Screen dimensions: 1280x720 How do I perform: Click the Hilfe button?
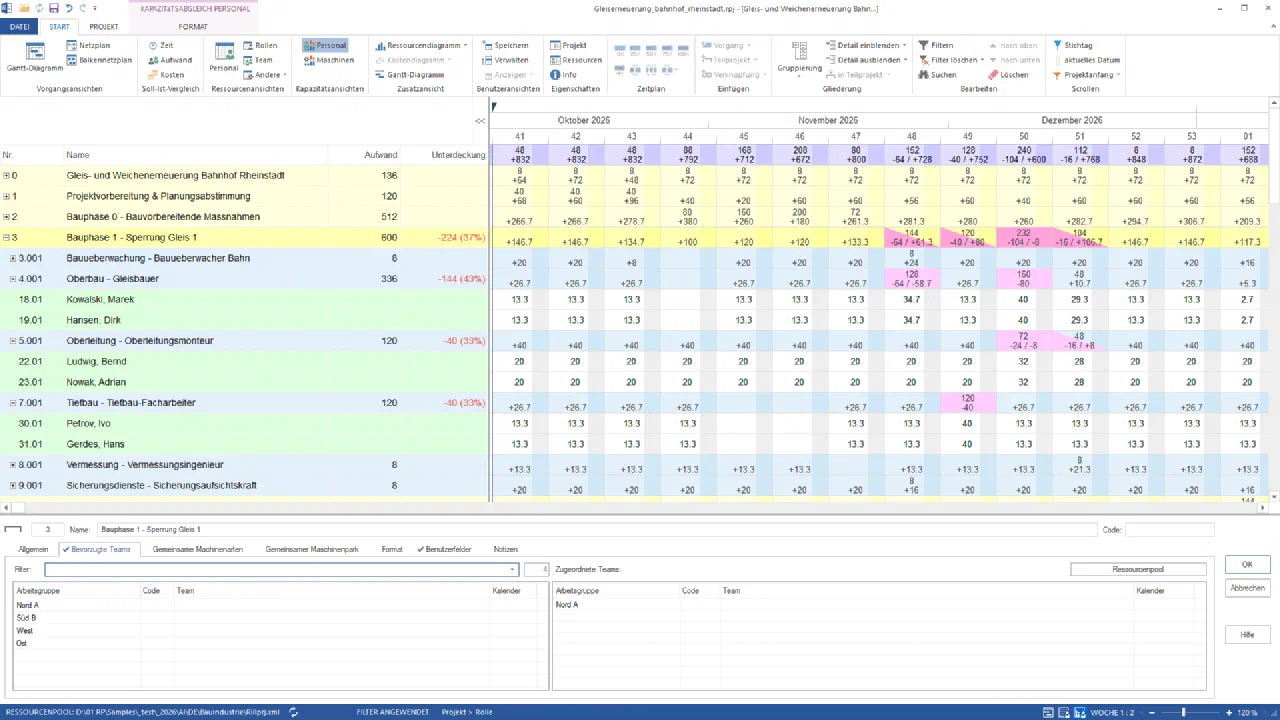(x=1247, y=635)
